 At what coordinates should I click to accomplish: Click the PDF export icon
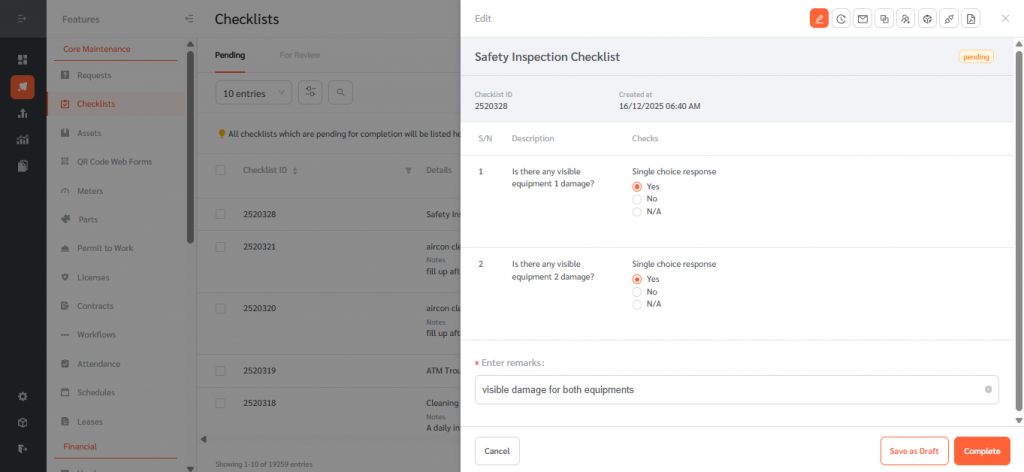click(971, 19)
